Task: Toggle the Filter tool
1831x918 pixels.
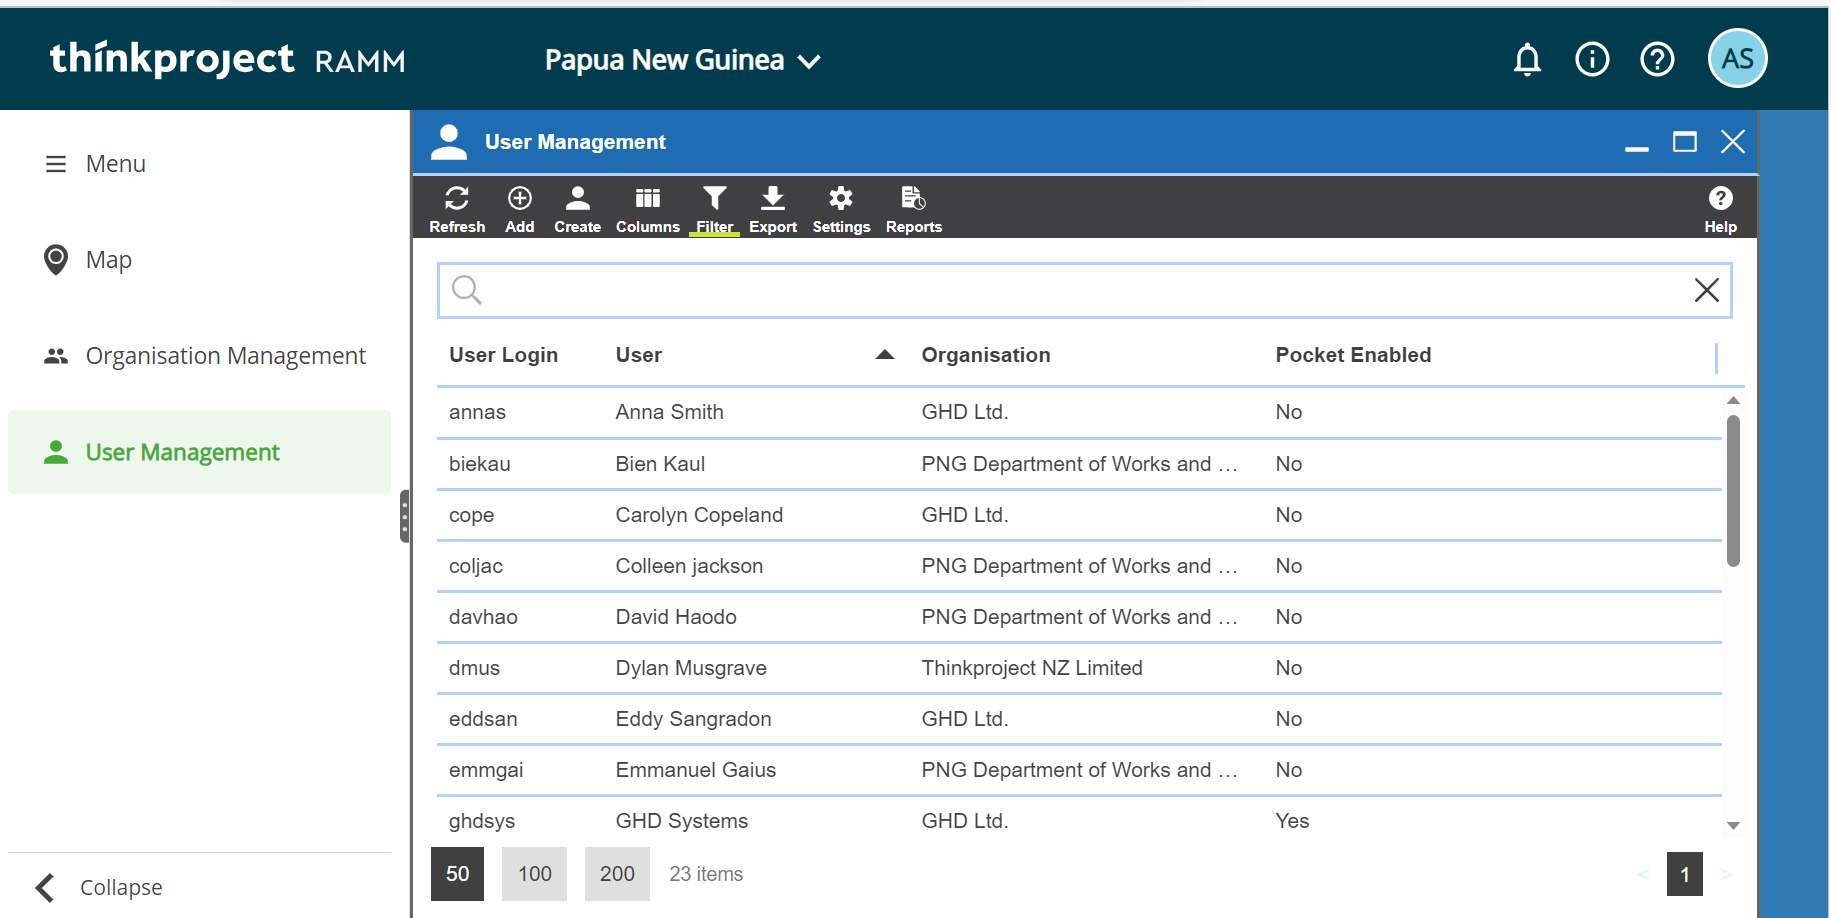Action: pos(714,209)
